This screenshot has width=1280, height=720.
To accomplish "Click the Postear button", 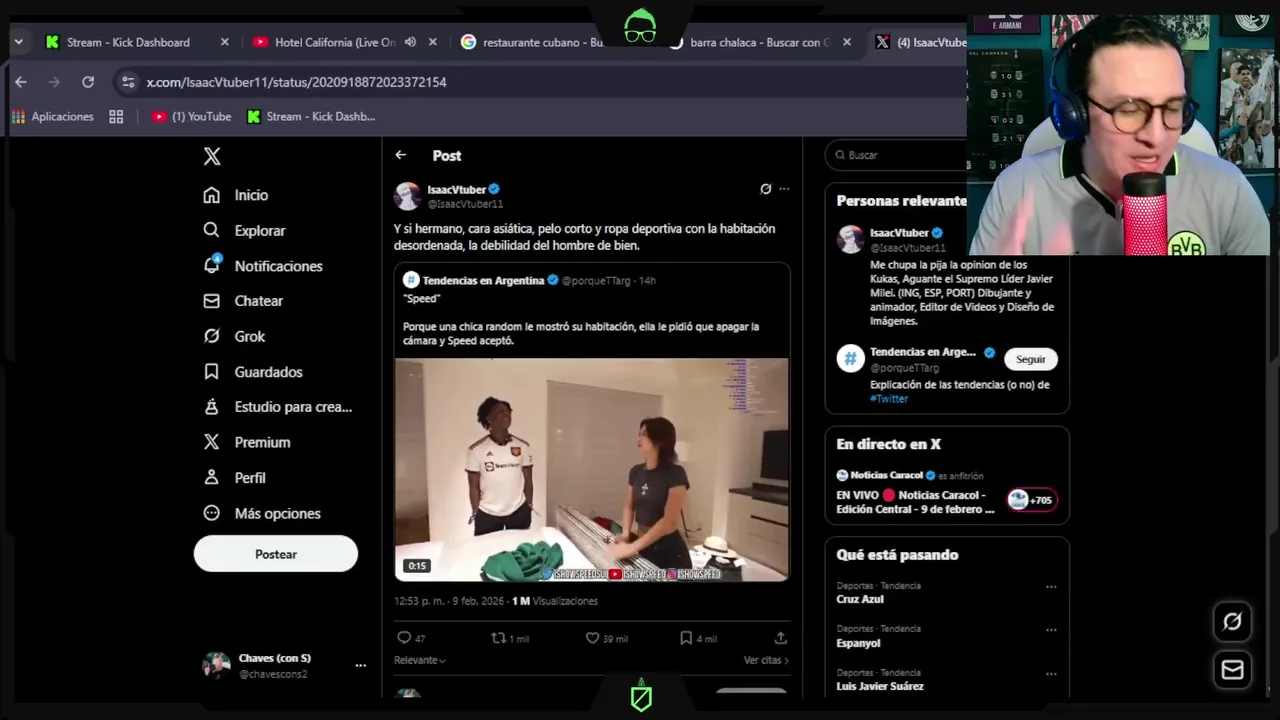I will point(276,554).
